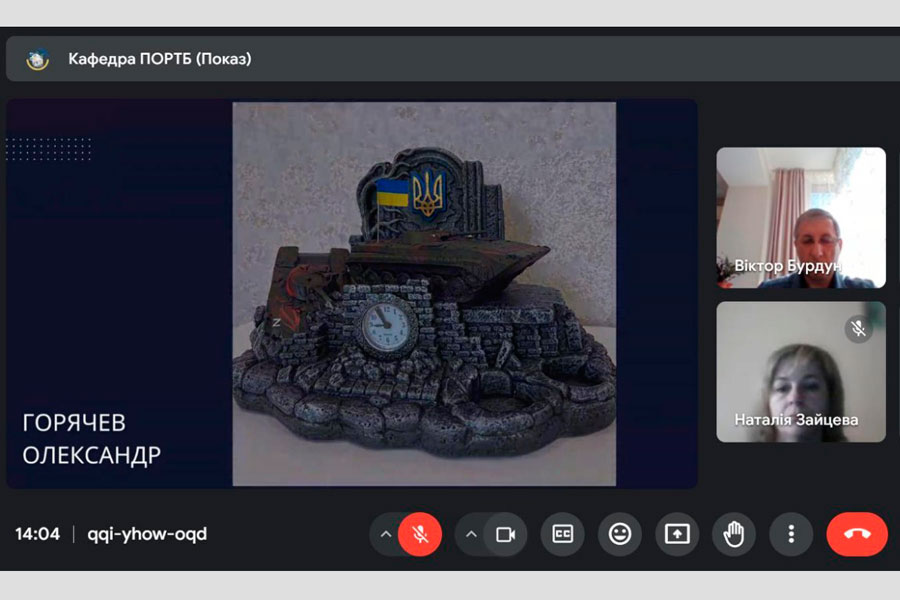Click the present screen icon
This screenshot has width=900, height=600.
point(677,534)
